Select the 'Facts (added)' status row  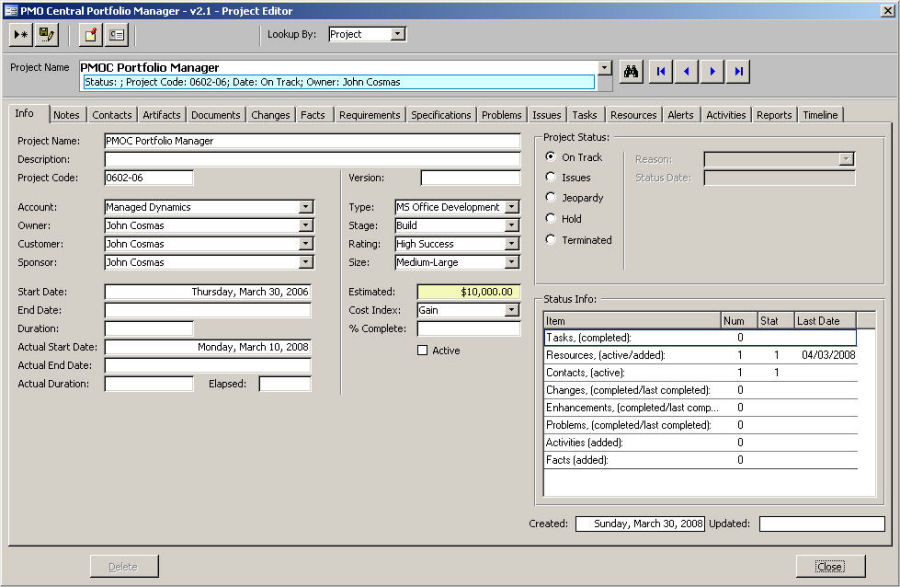point(700,460)
